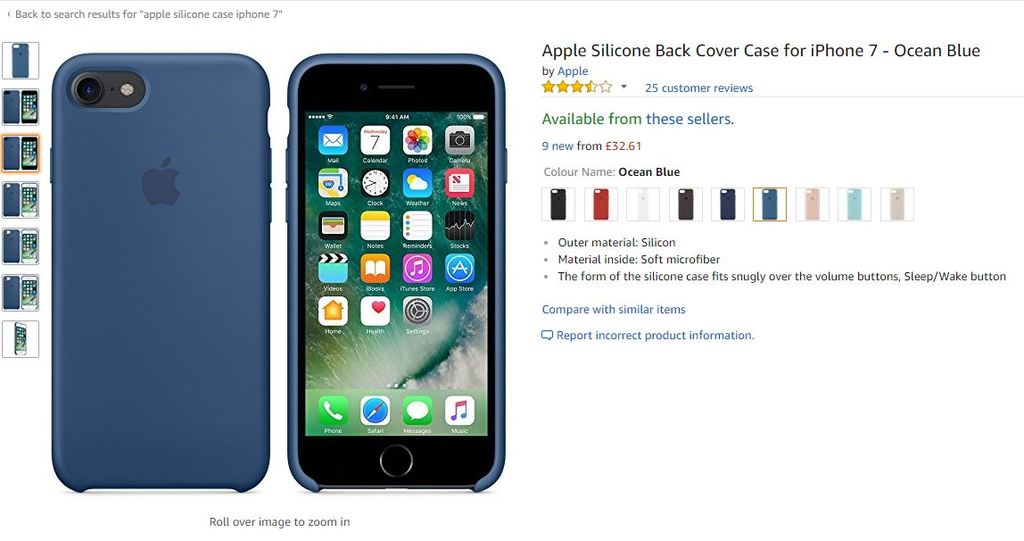
Task: Select the black colour swatch
Action: tap(558, 205)
